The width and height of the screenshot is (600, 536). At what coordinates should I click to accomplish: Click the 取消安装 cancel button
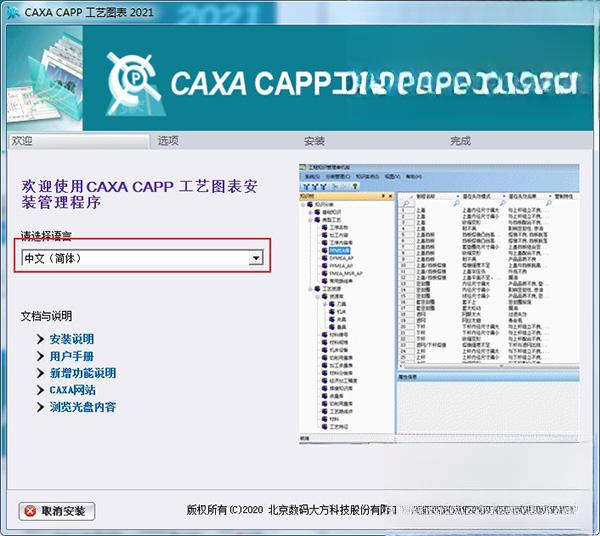pyautogui.click(x=57, y=511)
